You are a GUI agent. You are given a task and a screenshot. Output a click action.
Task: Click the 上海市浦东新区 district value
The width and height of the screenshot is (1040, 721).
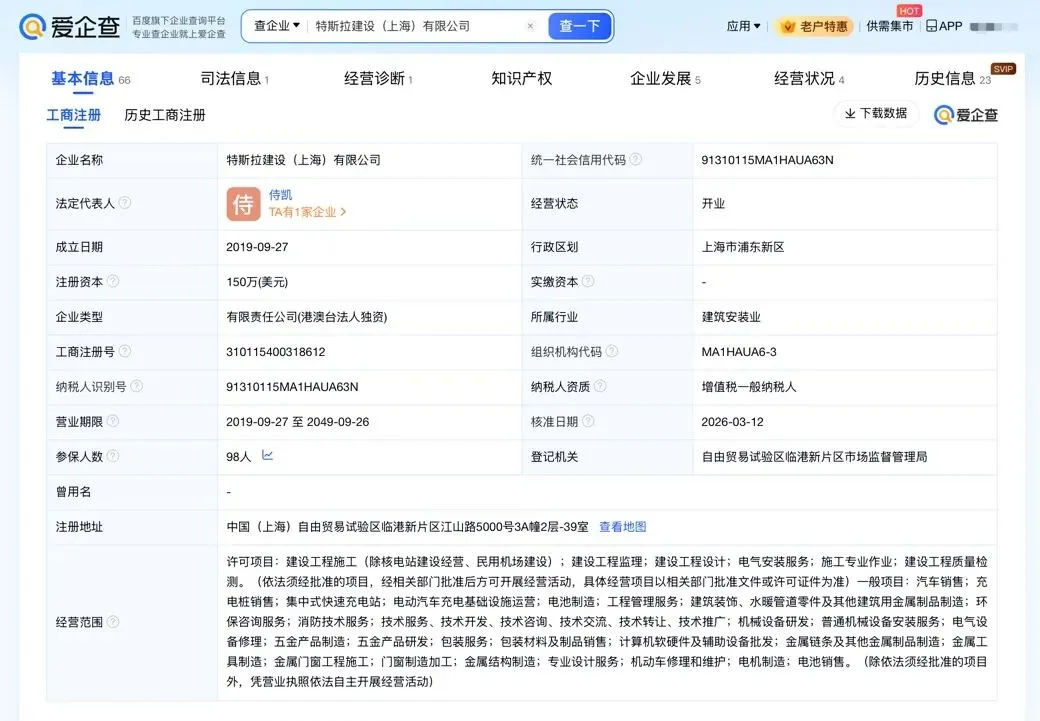(x=743, y=247)
